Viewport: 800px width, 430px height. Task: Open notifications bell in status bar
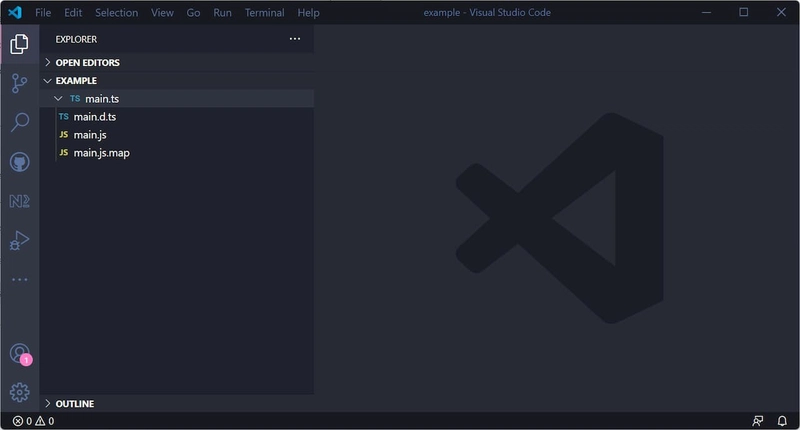782,421
